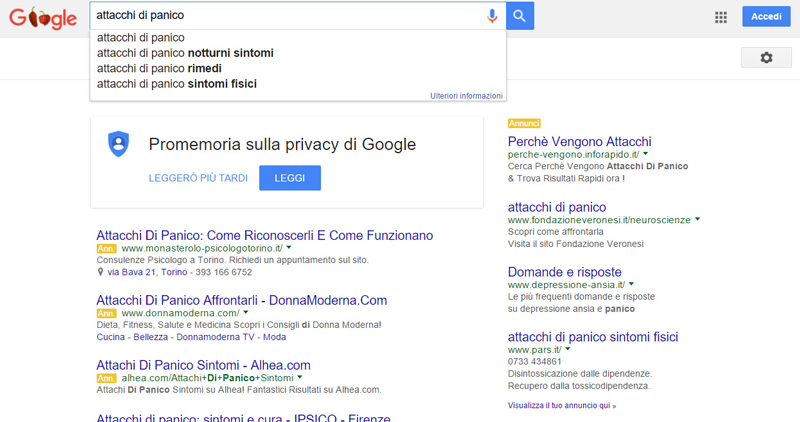Click the privacy shield icon
Image resolution: width=800 pixels, height=422 pixels.
(118, 144)
